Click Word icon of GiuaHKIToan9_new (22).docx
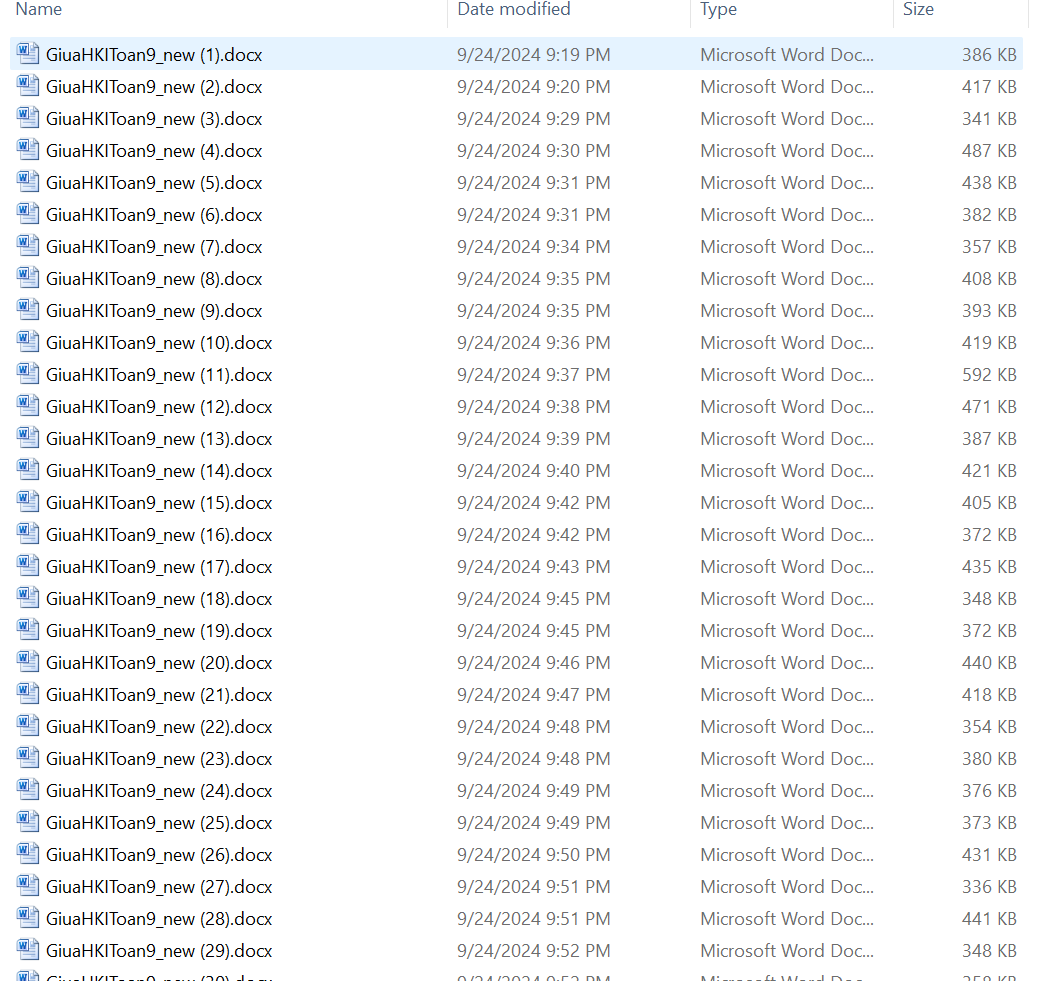 click(28, 726)
